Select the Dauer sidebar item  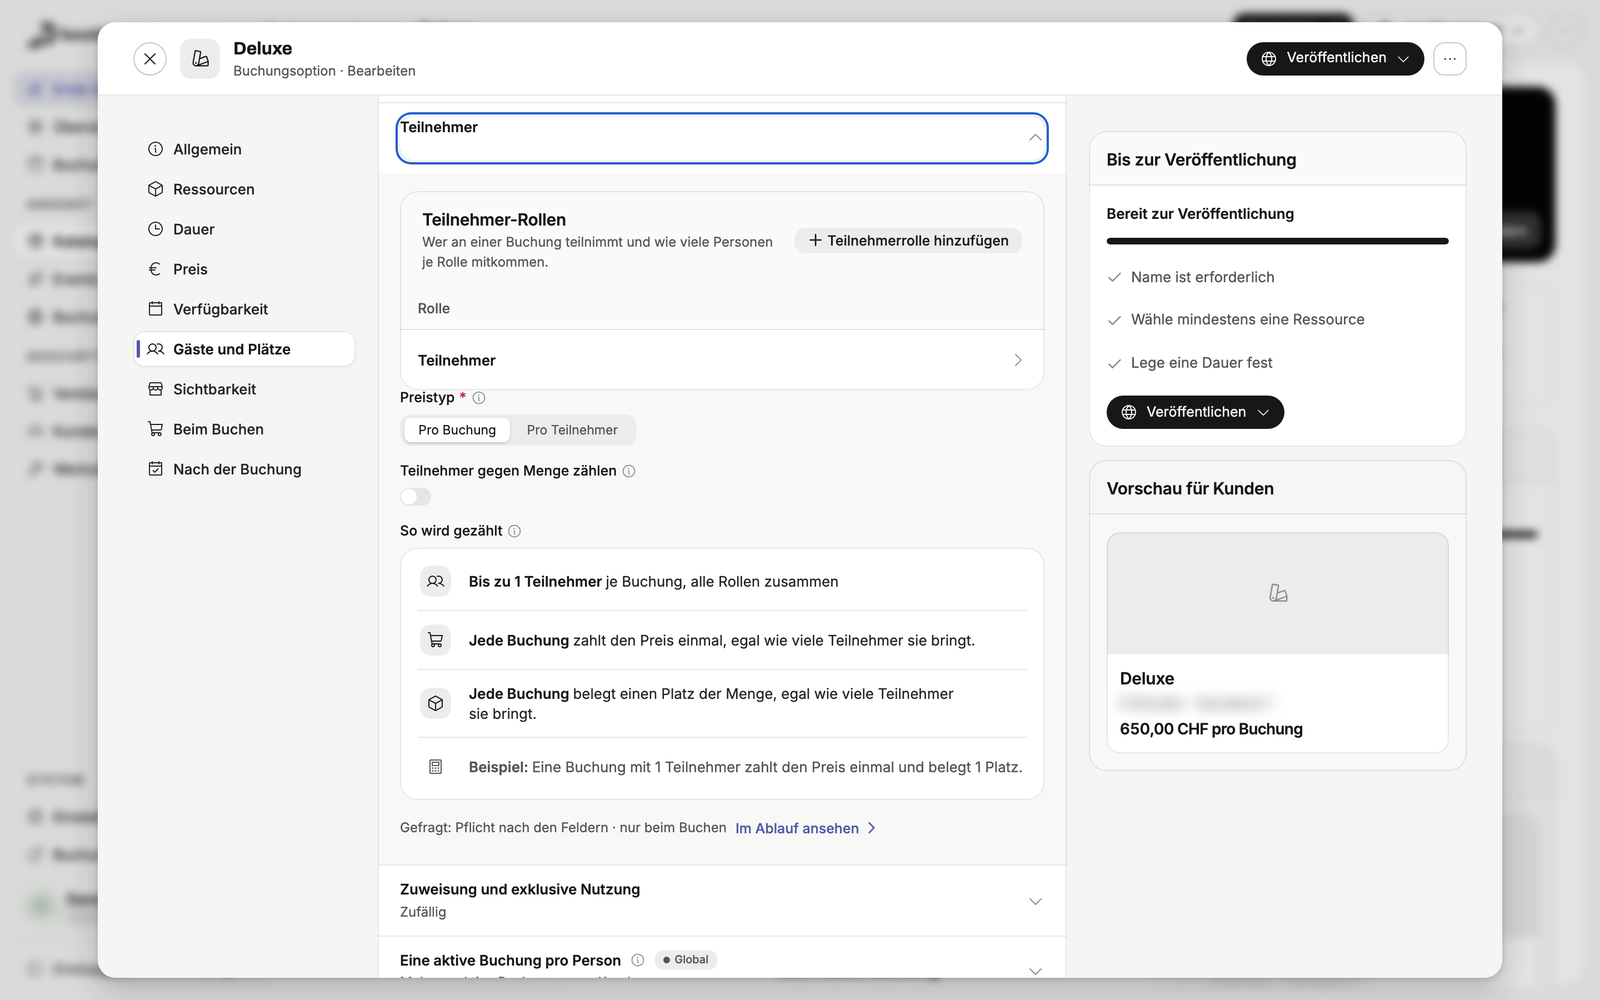pos(245,229)
